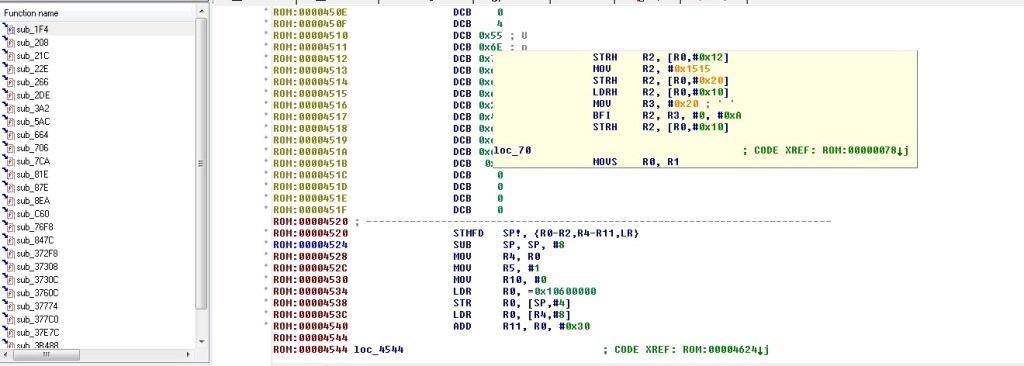The width and height of the screenshot is (1024, 366).
Task: Click the address ROM:0000450E
Action: tap(311, 12)
